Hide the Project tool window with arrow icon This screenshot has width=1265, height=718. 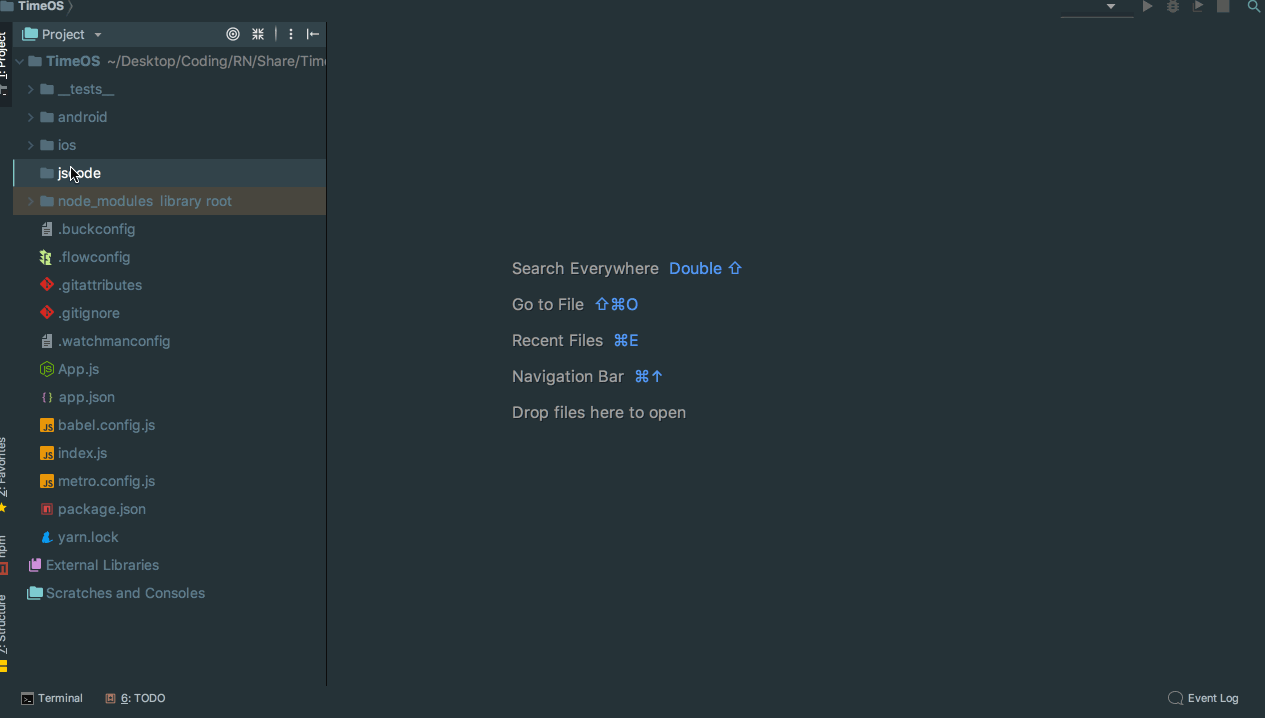pos(313,34)
